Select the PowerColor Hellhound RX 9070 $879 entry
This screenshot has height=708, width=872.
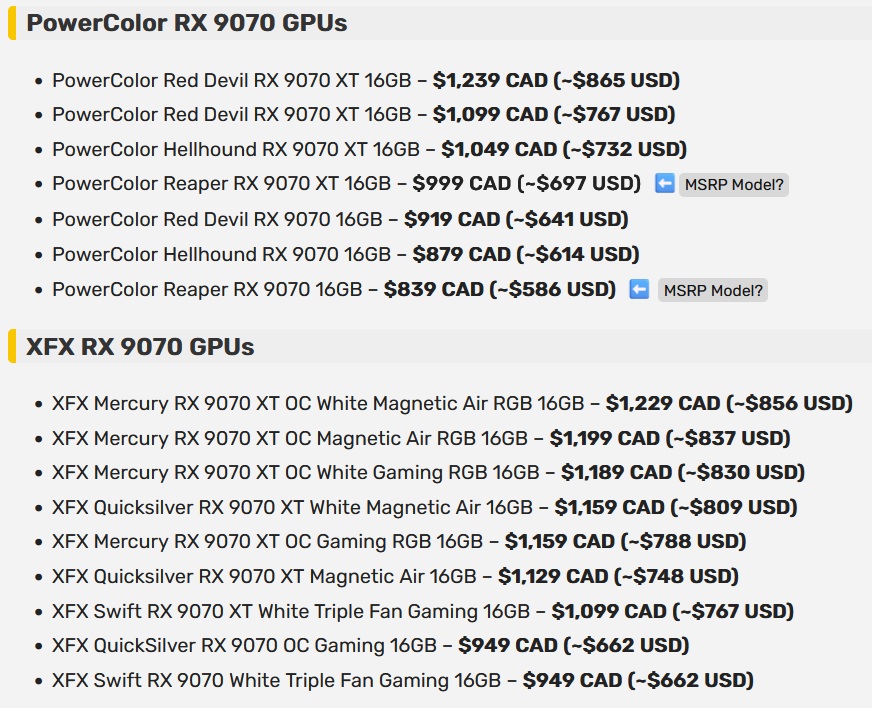pos(346,254)
